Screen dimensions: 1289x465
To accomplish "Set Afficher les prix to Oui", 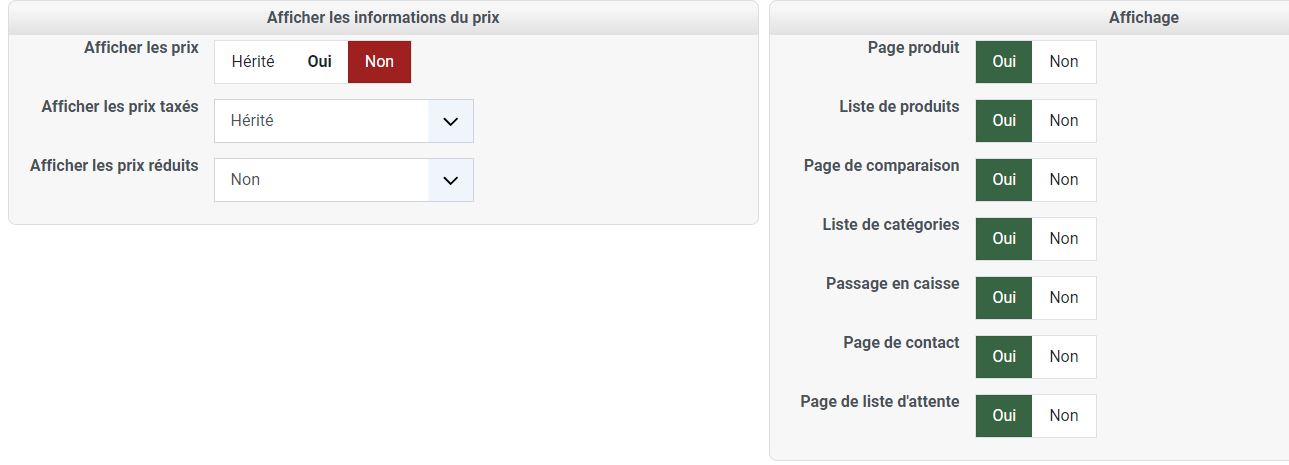I will pos(319,62).
